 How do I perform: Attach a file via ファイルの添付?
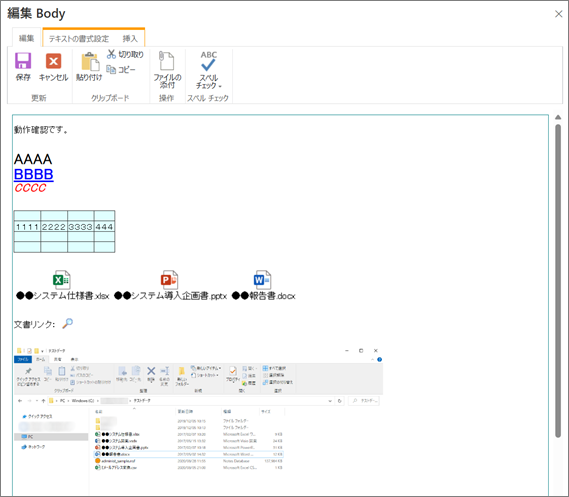pyautogui.click(x=167, y=69)
